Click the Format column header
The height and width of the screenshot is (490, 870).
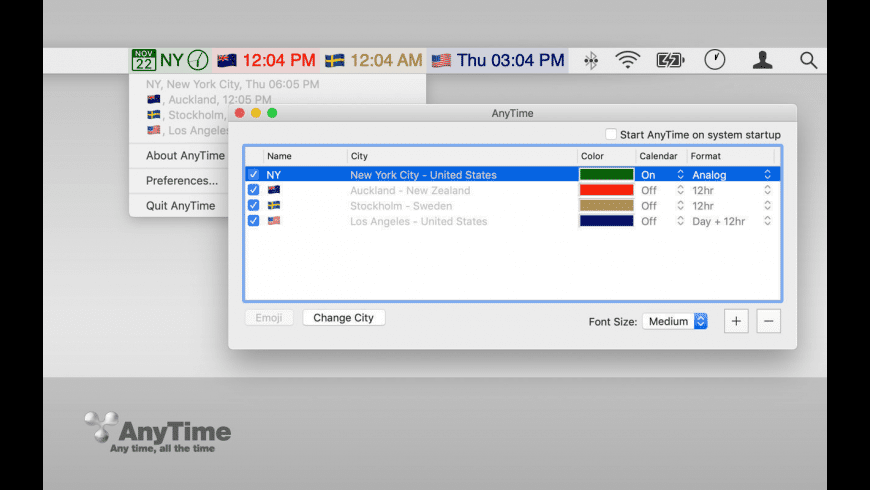click(731, 156)
